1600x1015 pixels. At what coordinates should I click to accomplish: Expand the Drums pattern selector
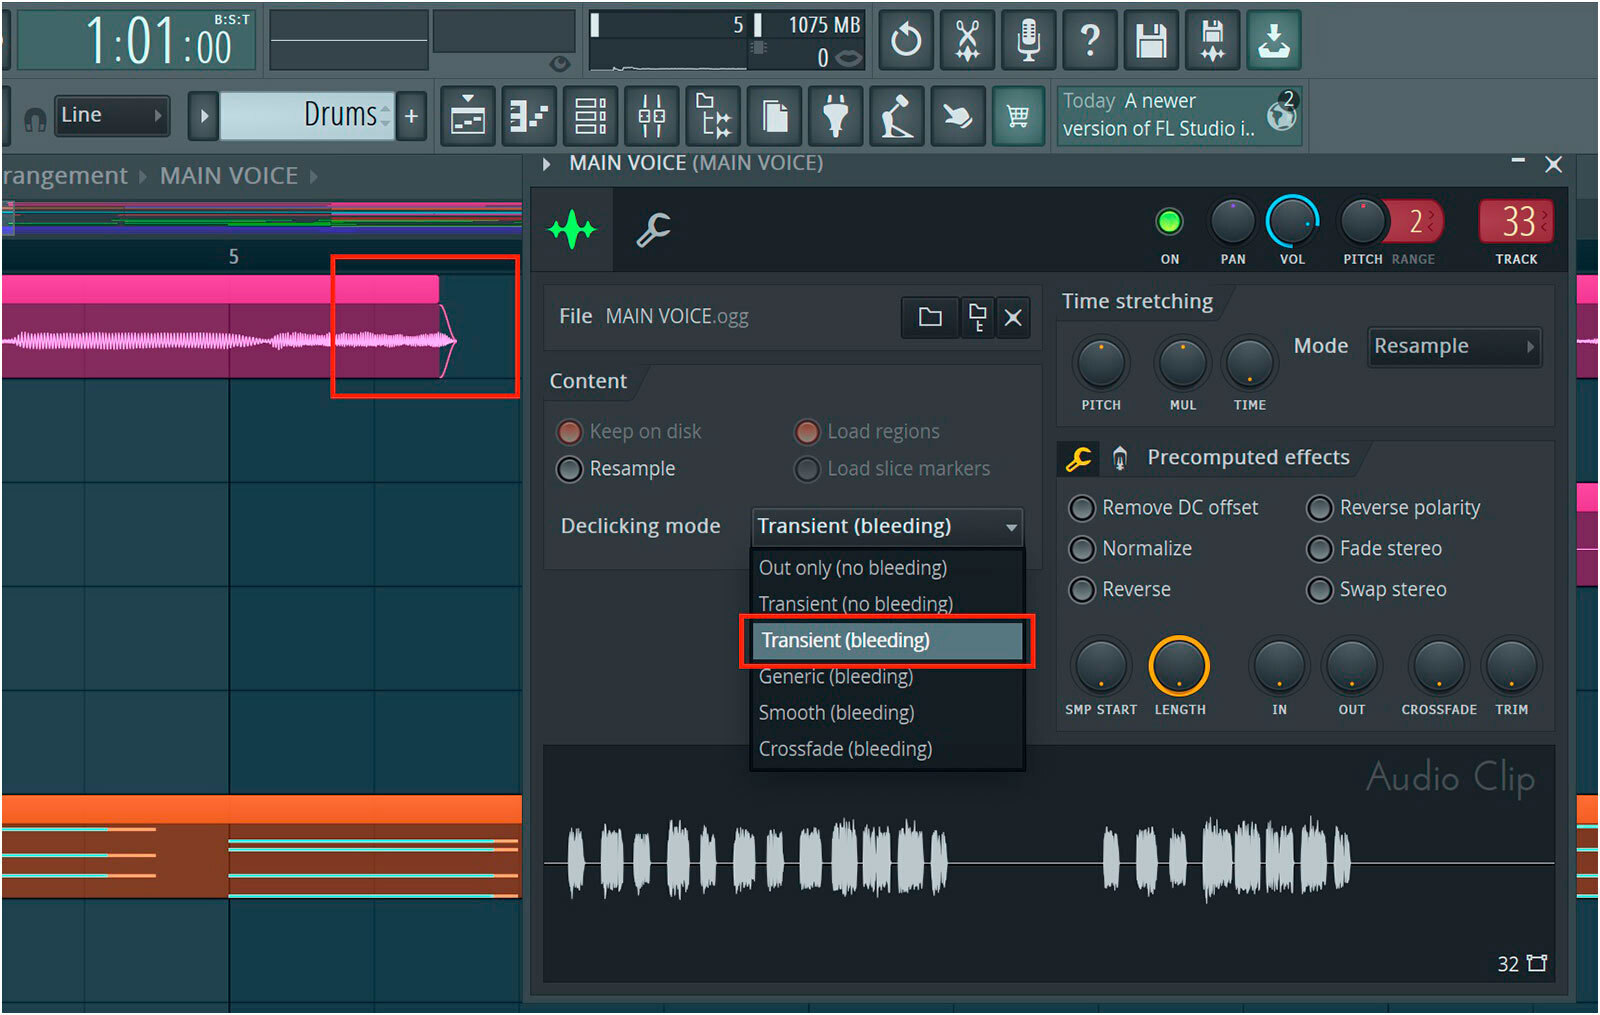(x=388, y=114)
